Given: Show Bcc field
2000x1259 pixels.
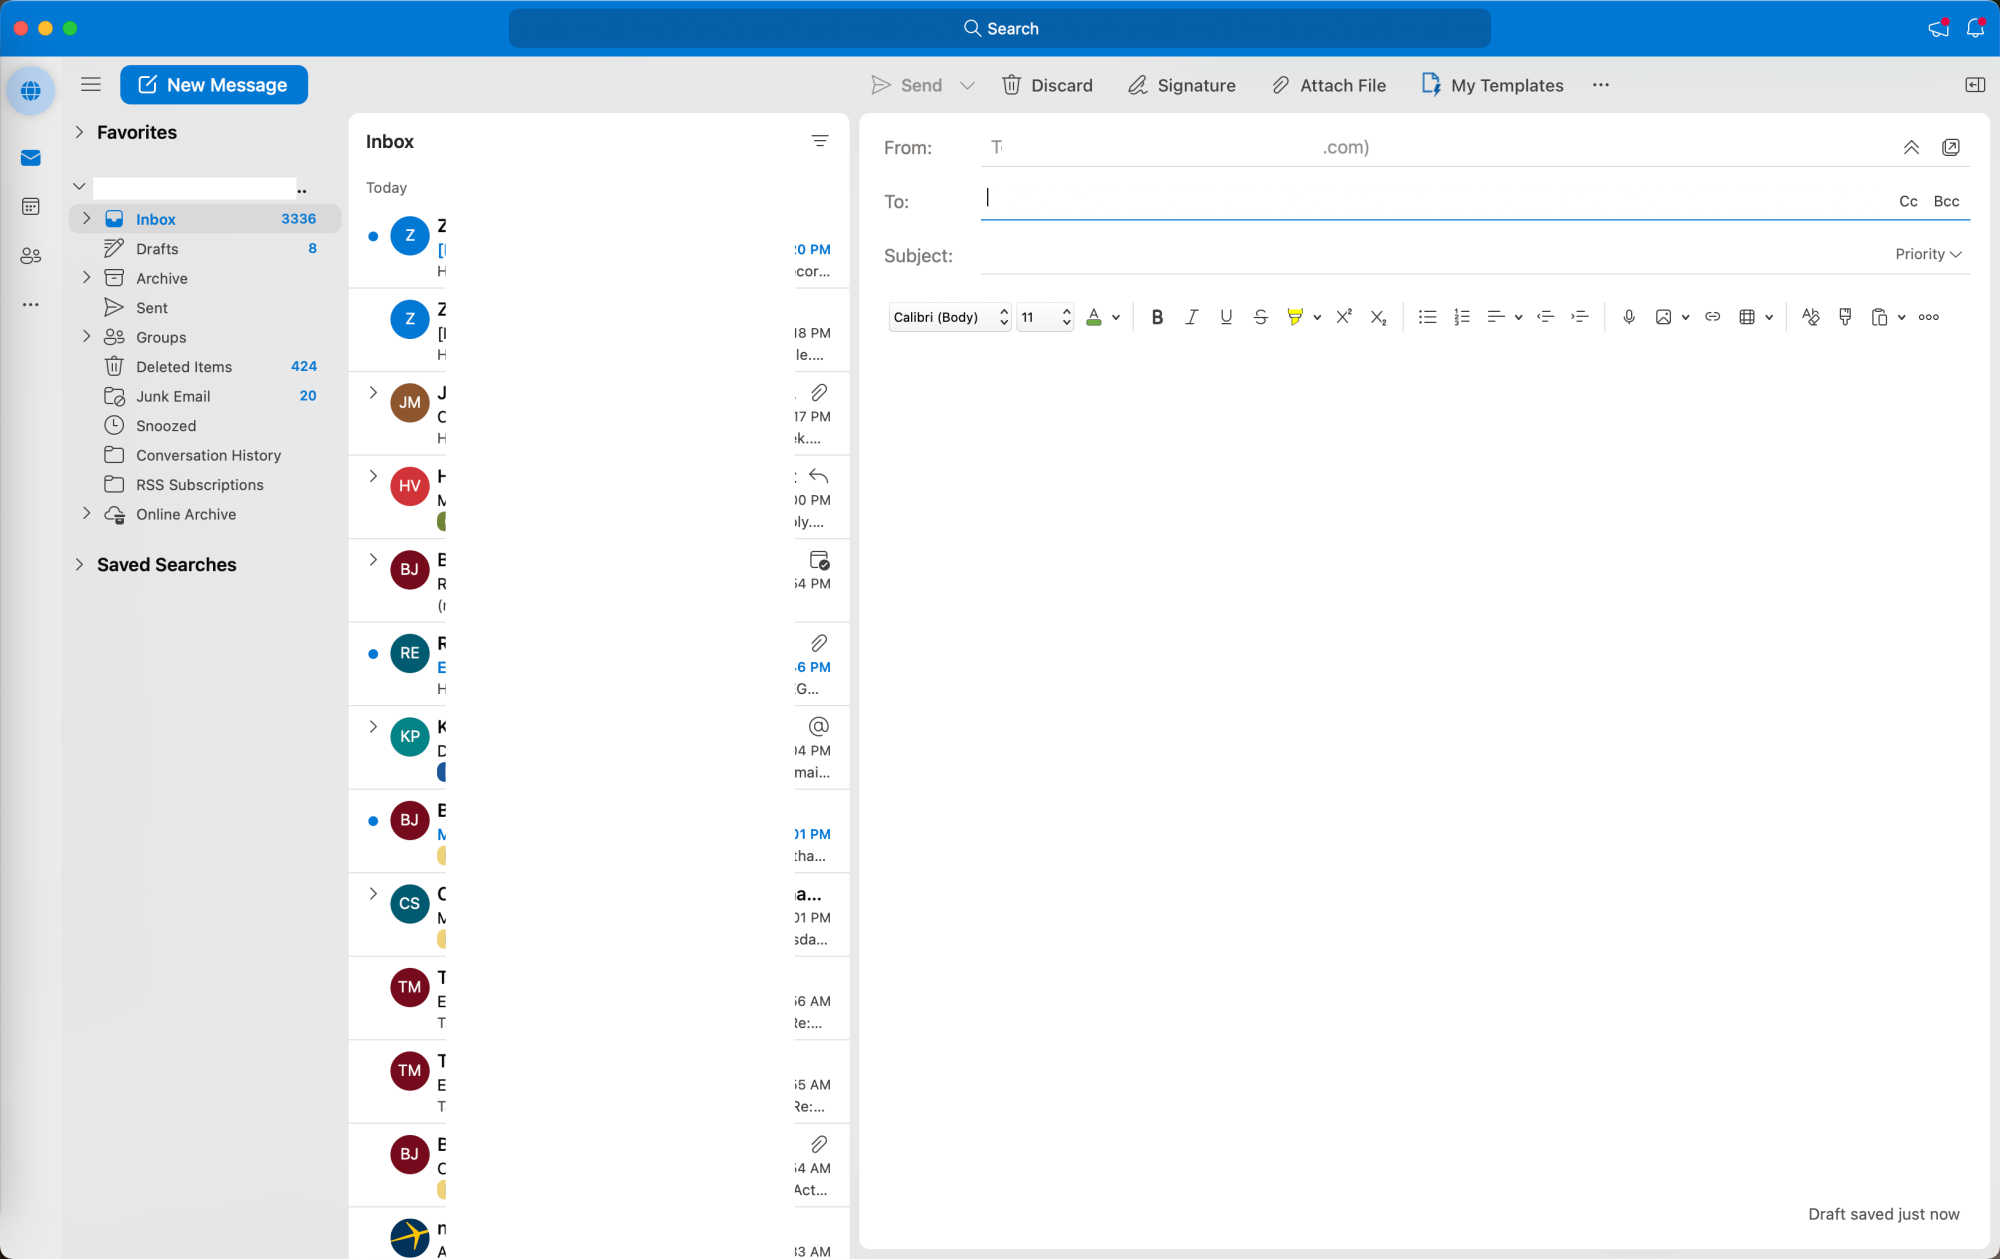Looking at the screenshot, I should pos(1946,201).
